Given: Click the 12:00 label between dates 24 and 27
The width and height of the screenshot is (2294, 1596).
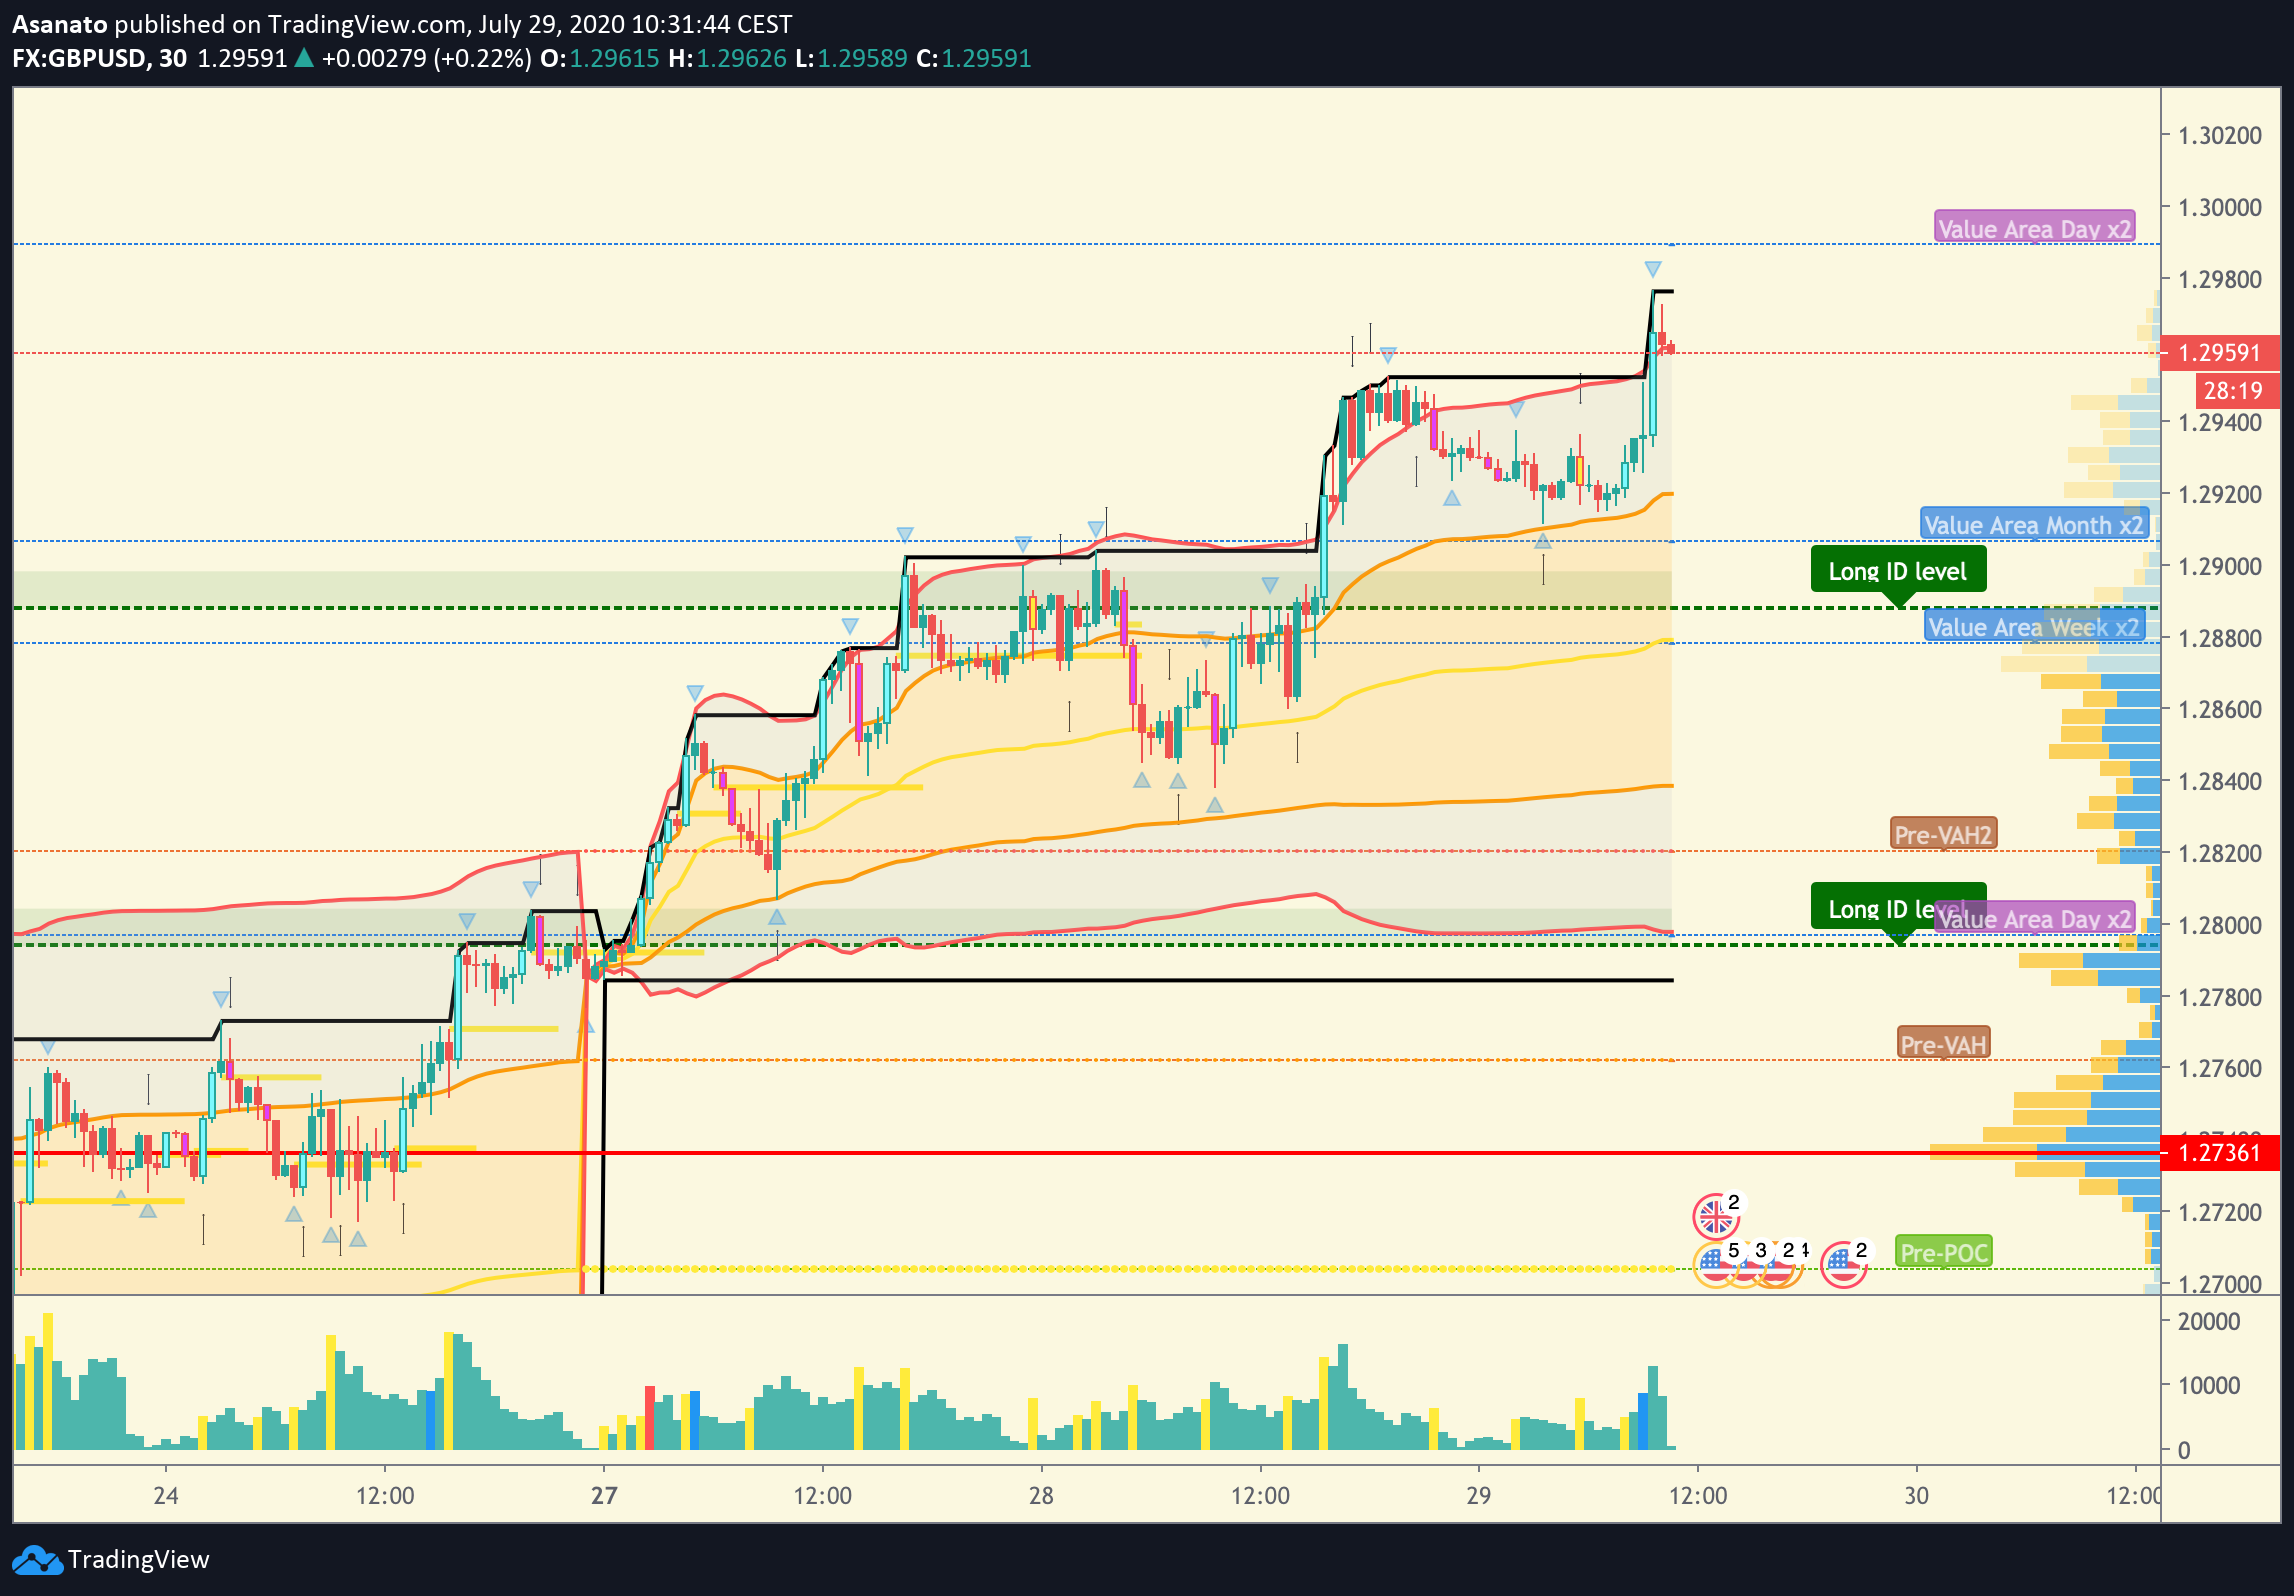Looking at the screenshot, I should 385,1496.
